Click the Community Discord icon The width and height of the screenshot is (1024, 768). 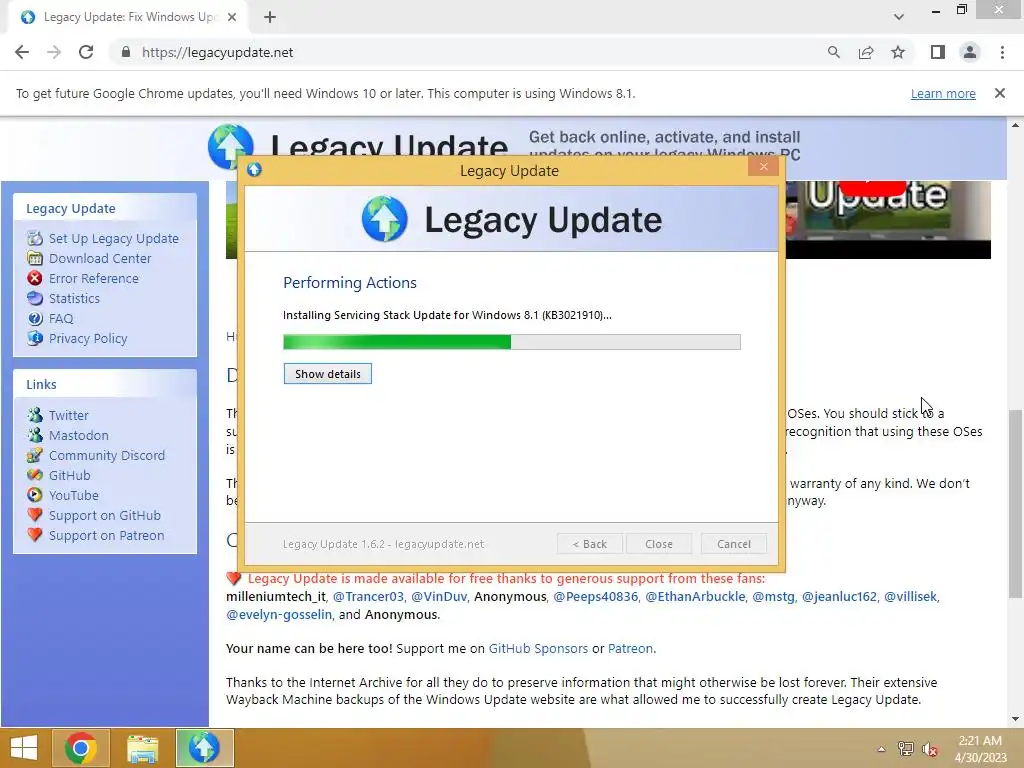35,455
